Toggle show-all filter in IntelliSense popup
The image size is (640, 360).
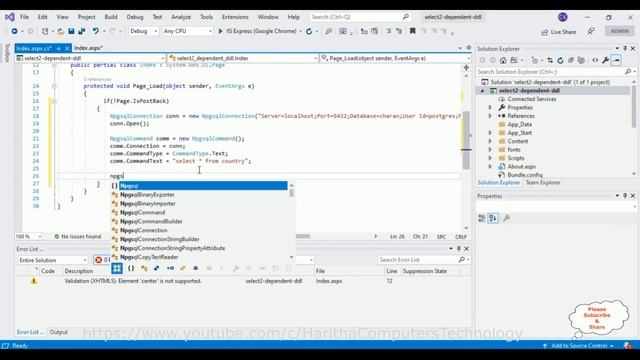(x=117, y=268)
